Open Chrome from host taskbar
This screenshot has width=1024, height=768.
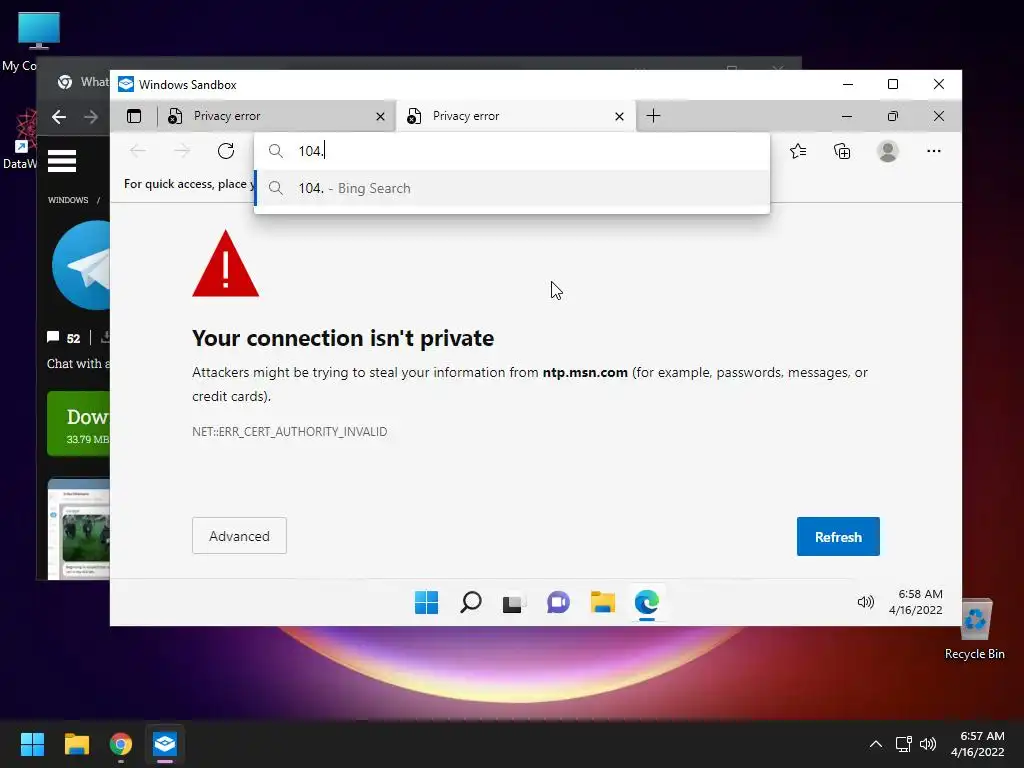[x=121, y=744]
